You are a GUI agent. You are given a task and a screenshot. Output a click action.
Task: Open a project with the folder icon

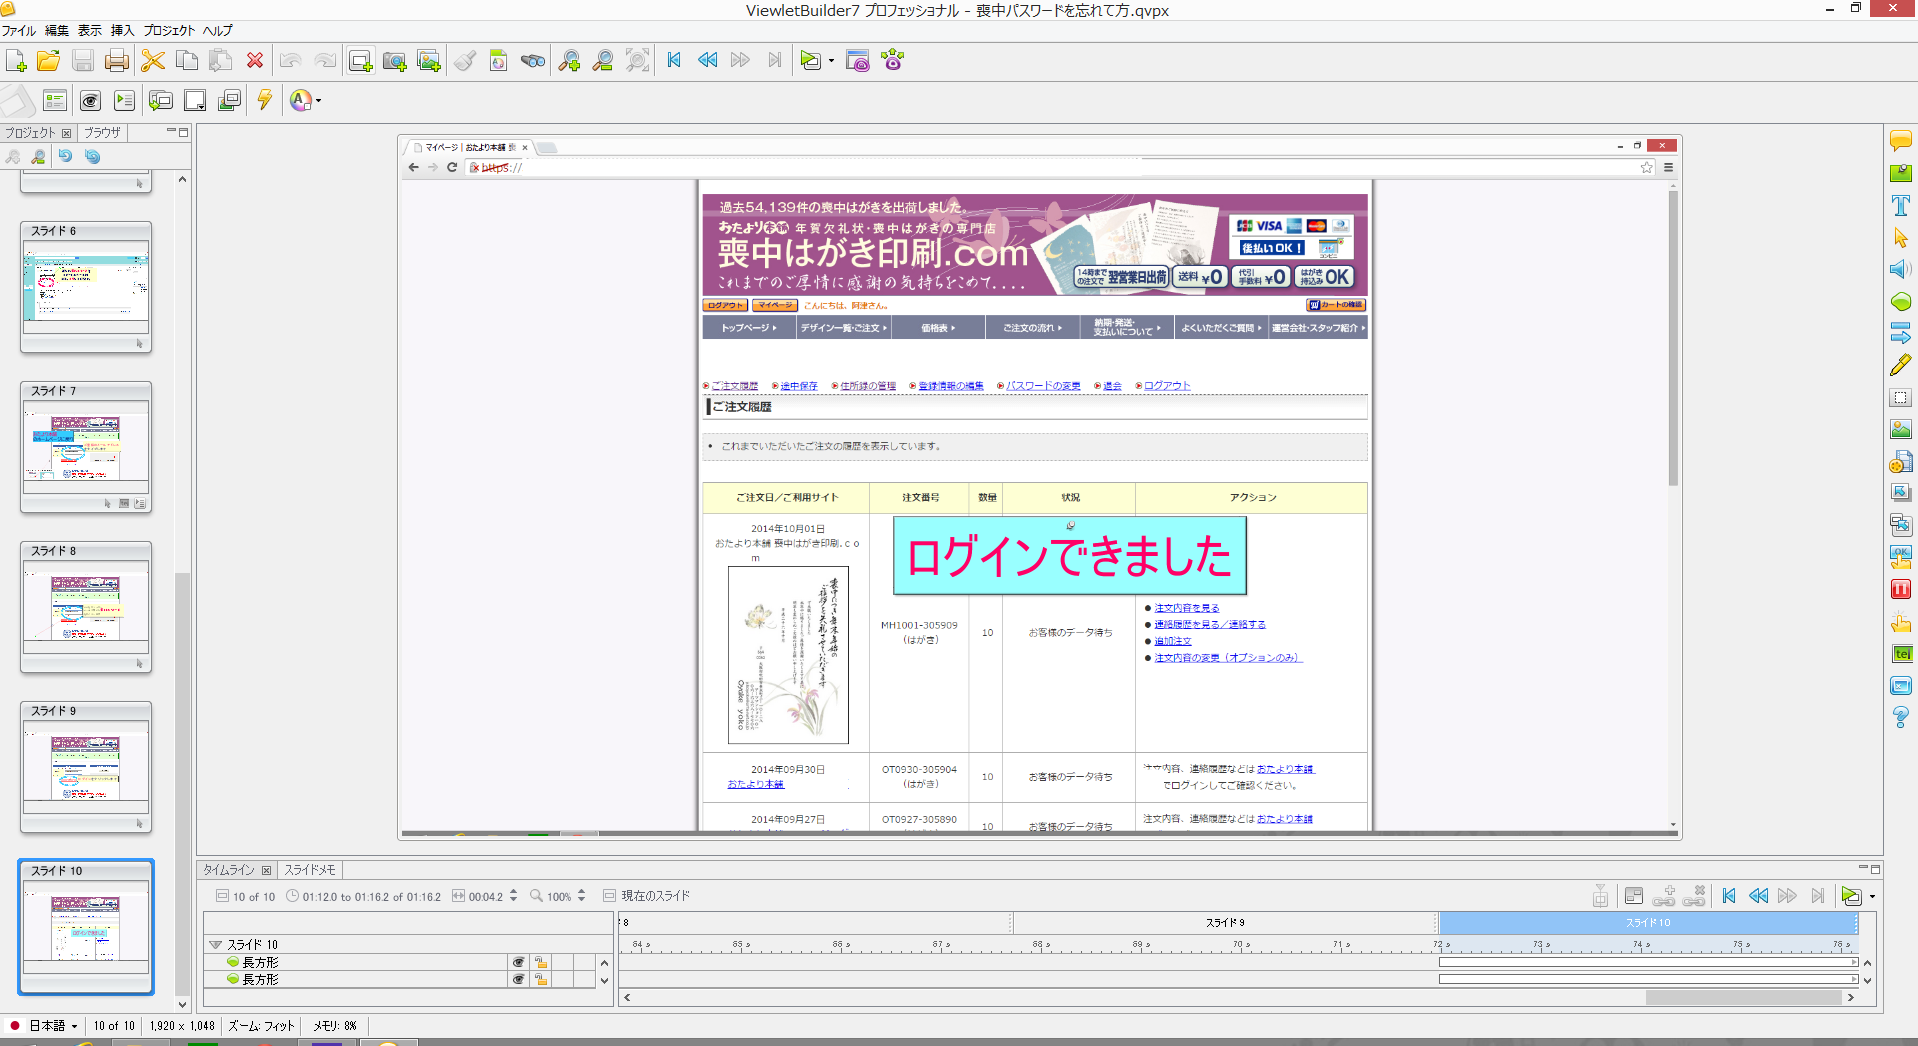point(48,61)
